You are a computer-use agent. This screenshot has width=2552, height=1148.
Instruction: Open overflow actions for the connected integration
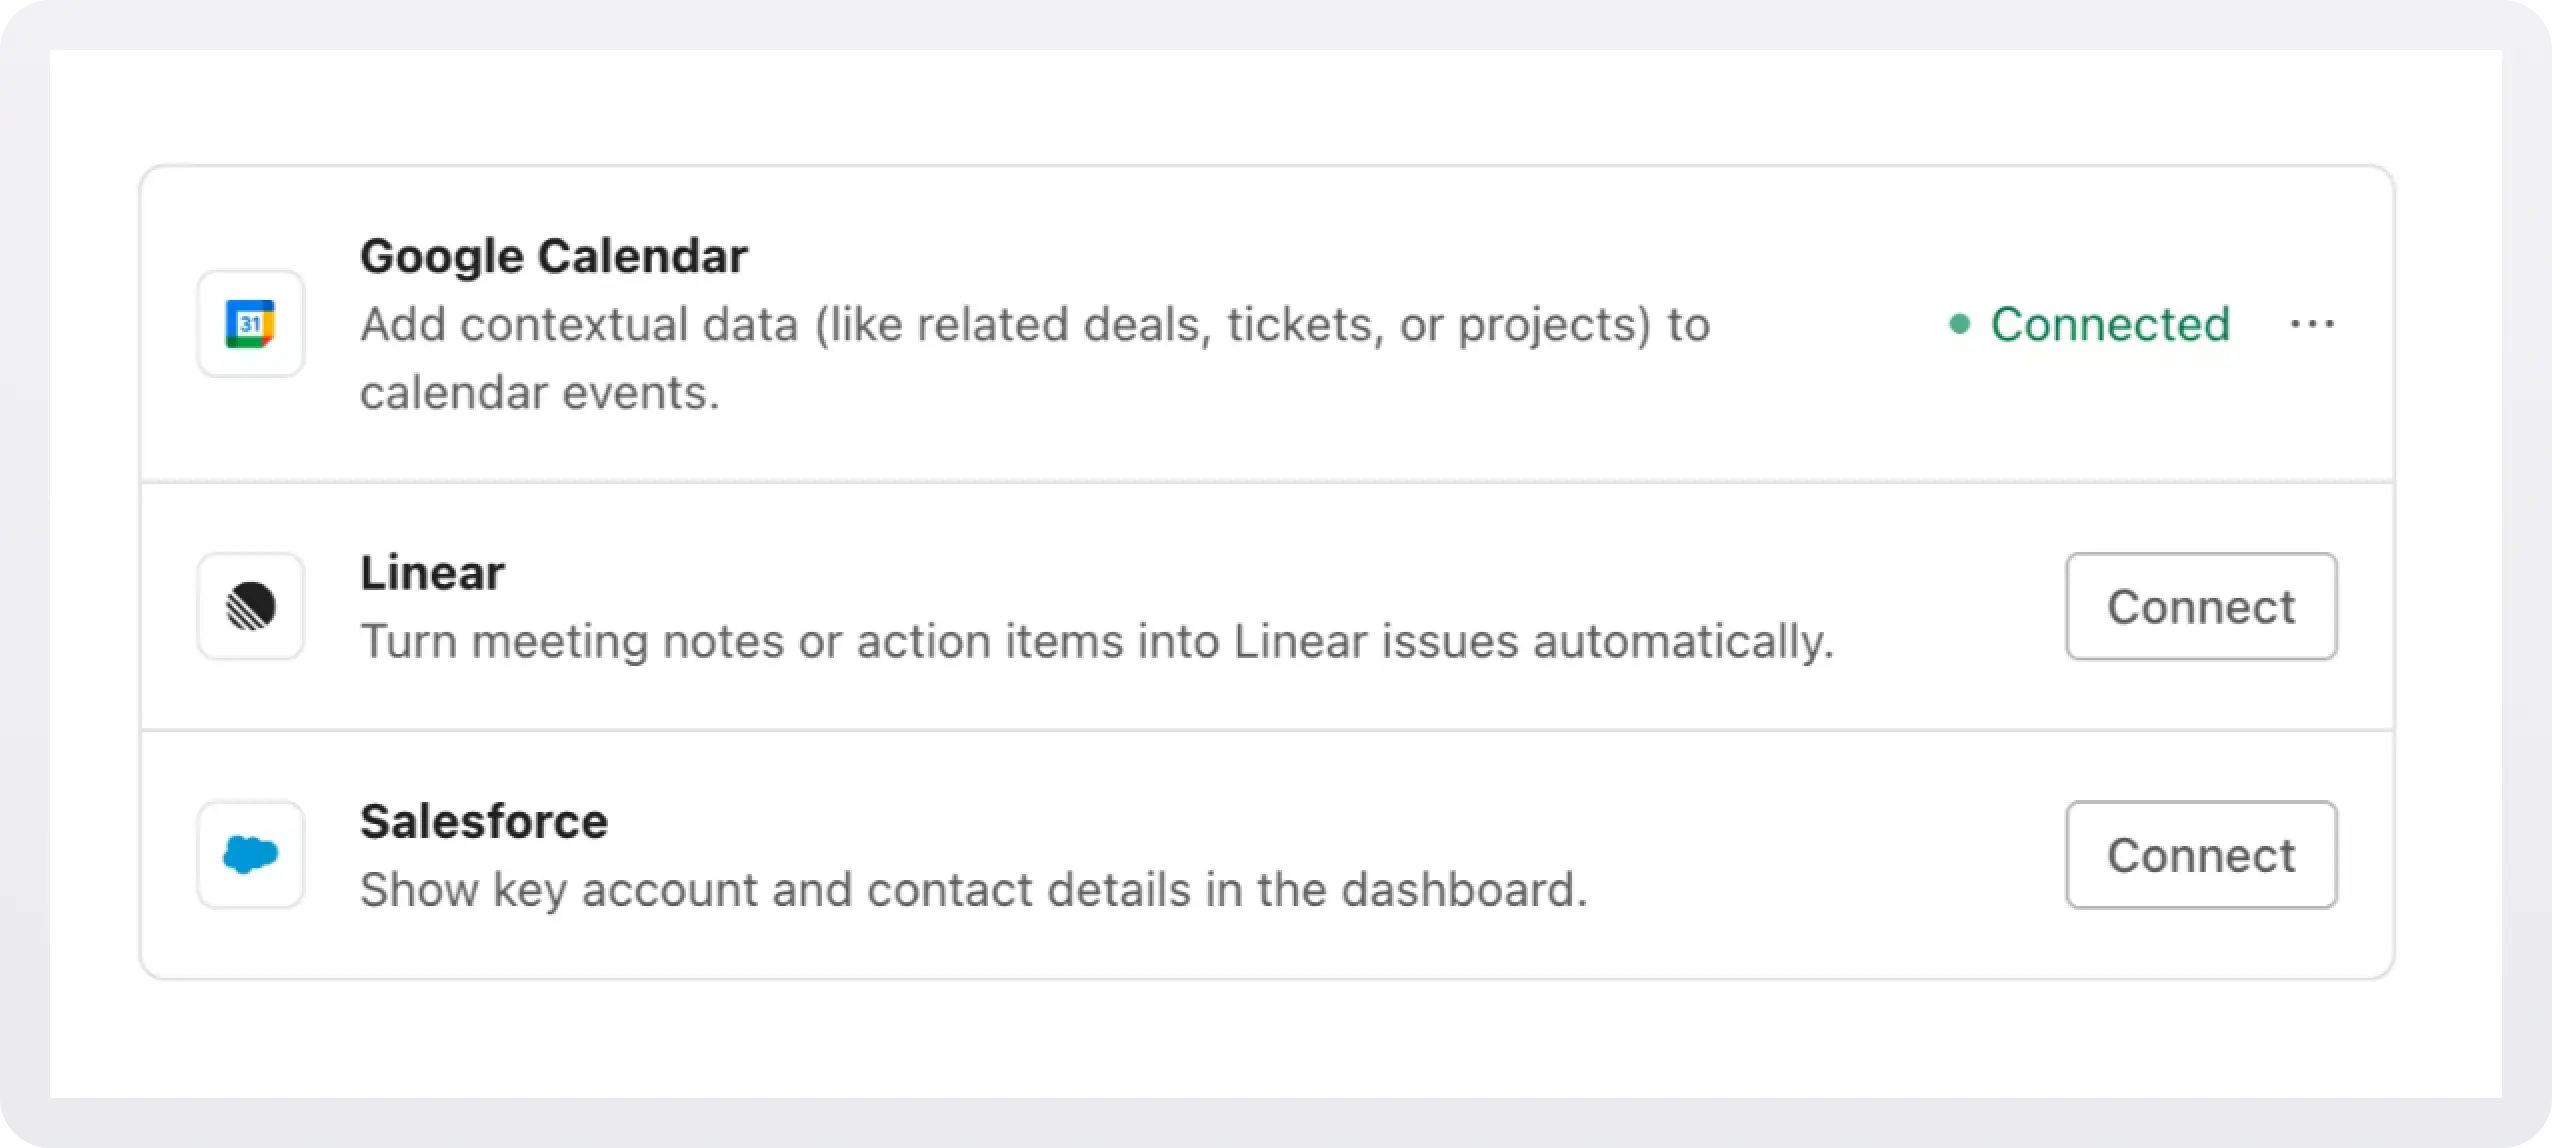tap(2311, 323)
